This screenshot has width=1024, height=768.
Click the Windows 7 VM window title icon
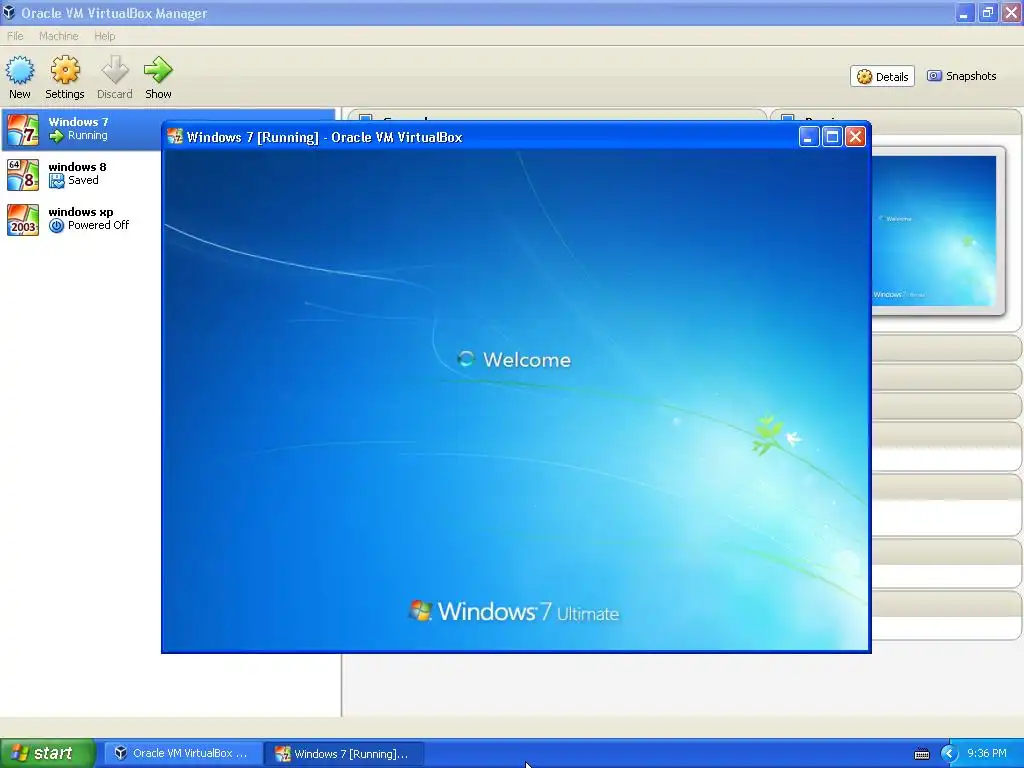[174, 136]
